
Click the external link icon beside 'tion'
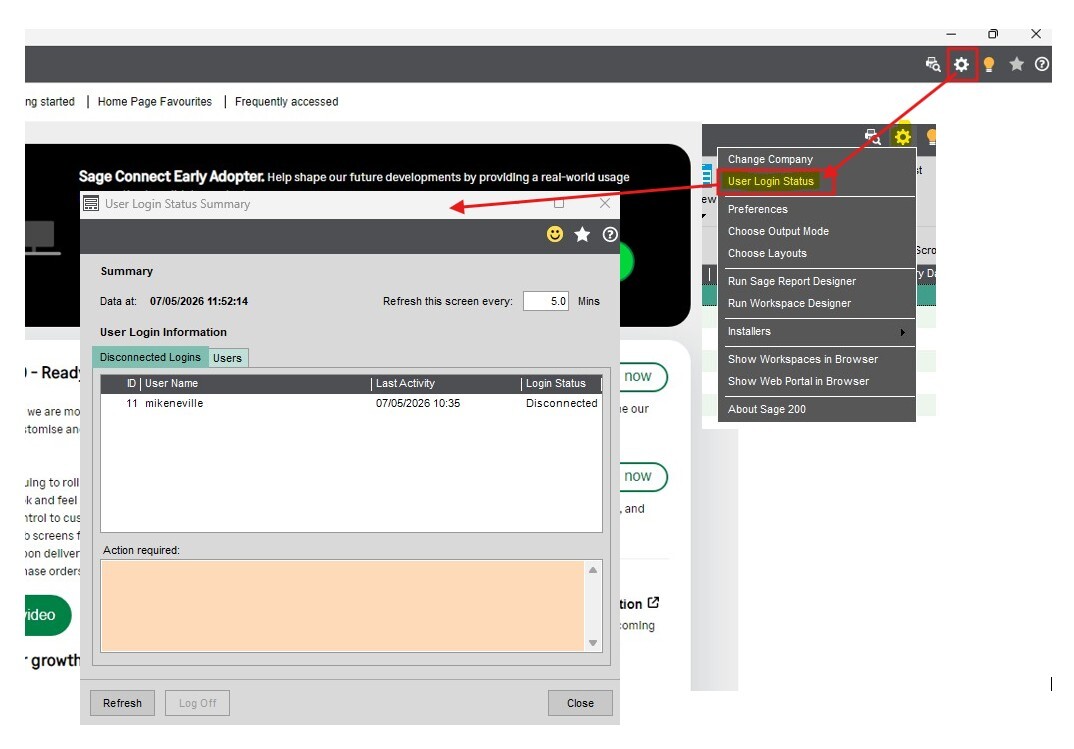point(653,602)
